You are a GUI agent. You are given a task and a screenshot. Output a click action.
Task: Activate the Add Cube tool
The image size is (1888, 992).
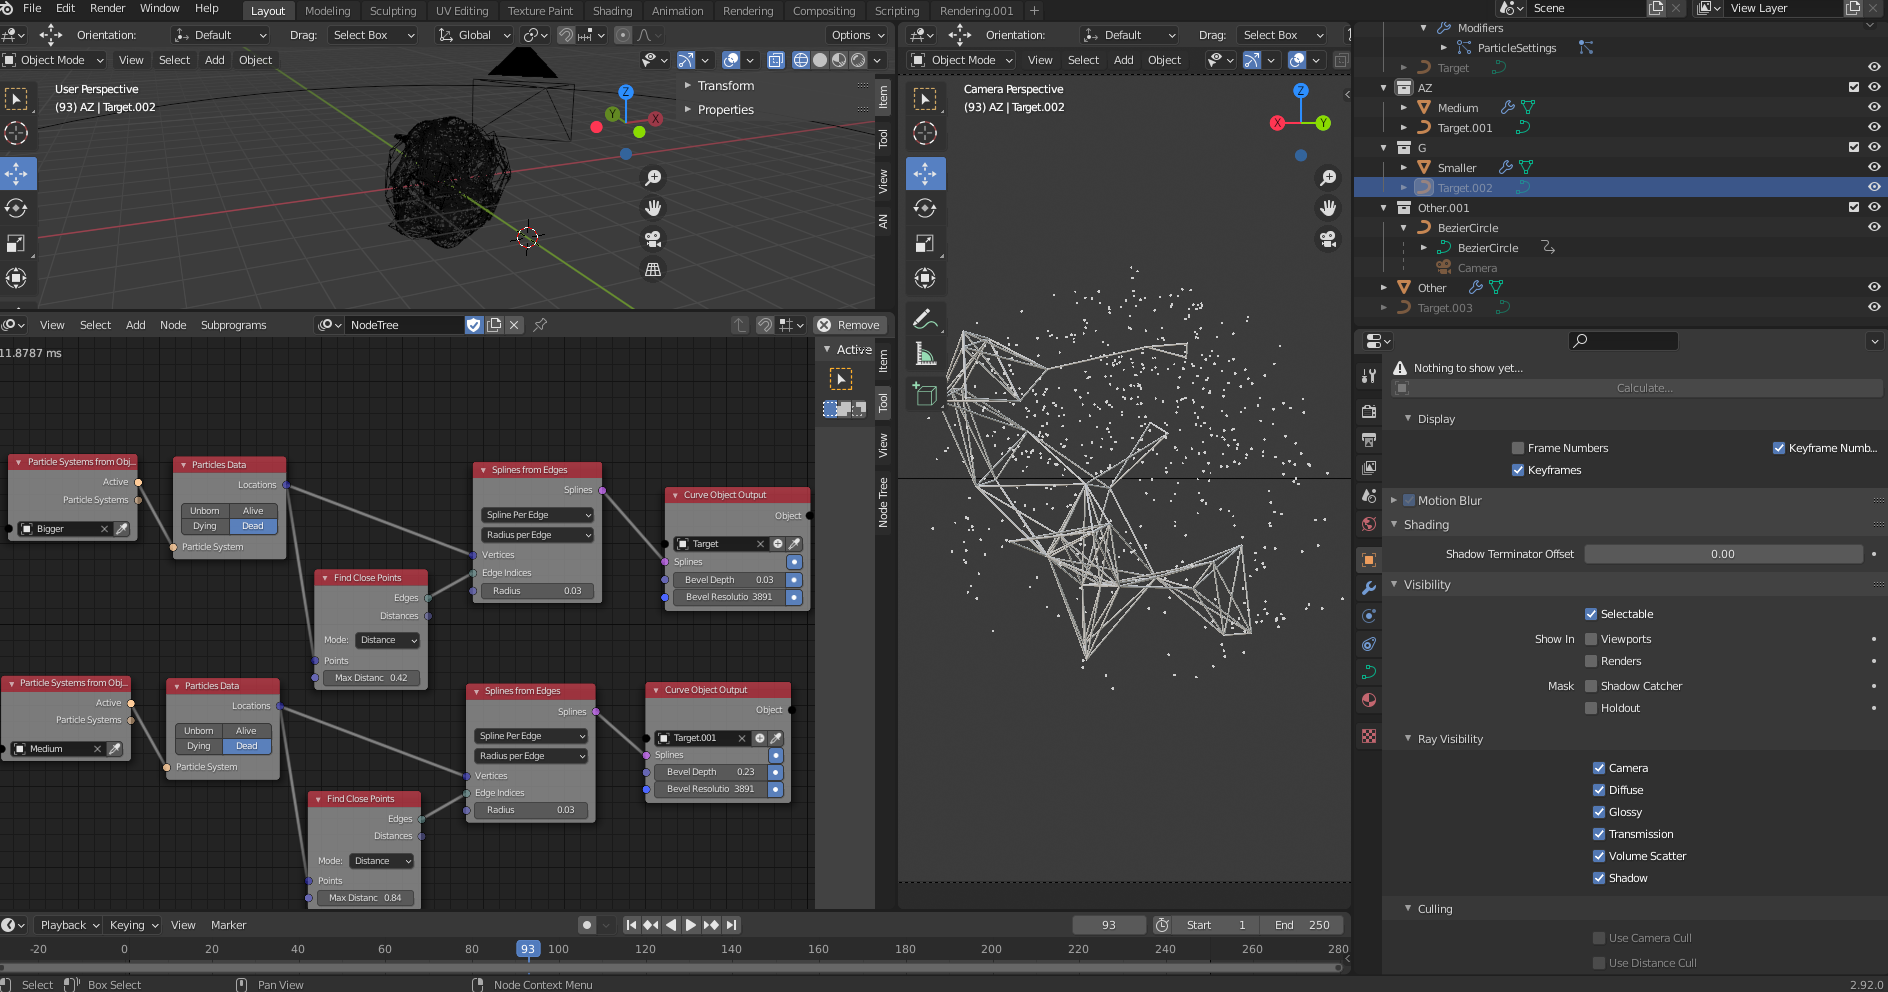click(x=925, y=394)
